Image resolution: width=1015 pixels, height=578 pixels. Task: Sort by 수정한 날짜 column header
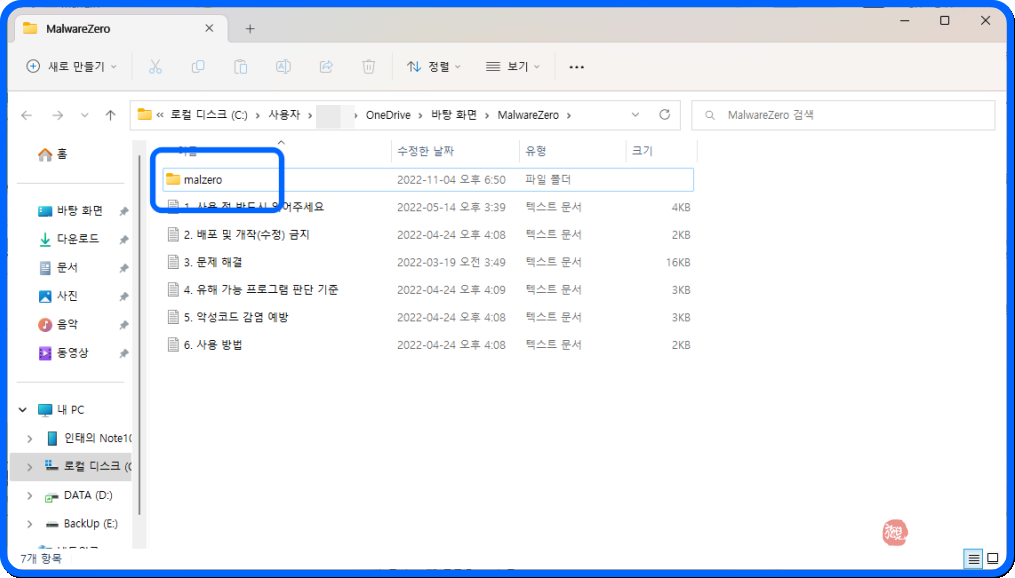point(425,151)
